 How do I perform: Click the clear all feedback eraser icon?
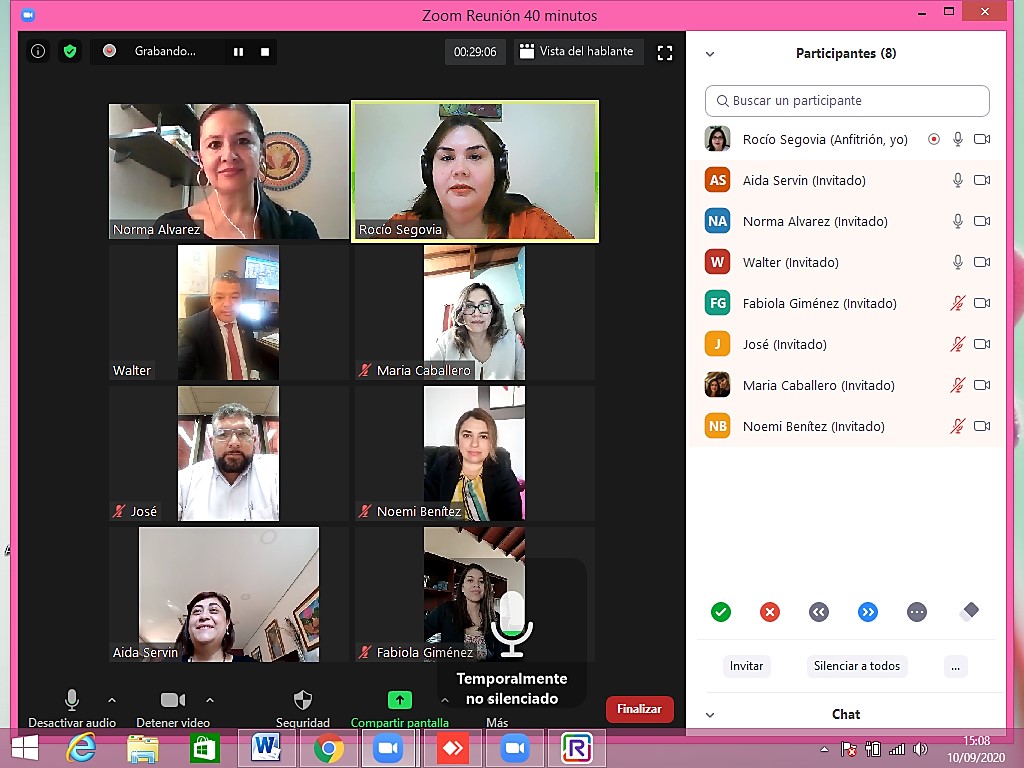pos(970,611)
